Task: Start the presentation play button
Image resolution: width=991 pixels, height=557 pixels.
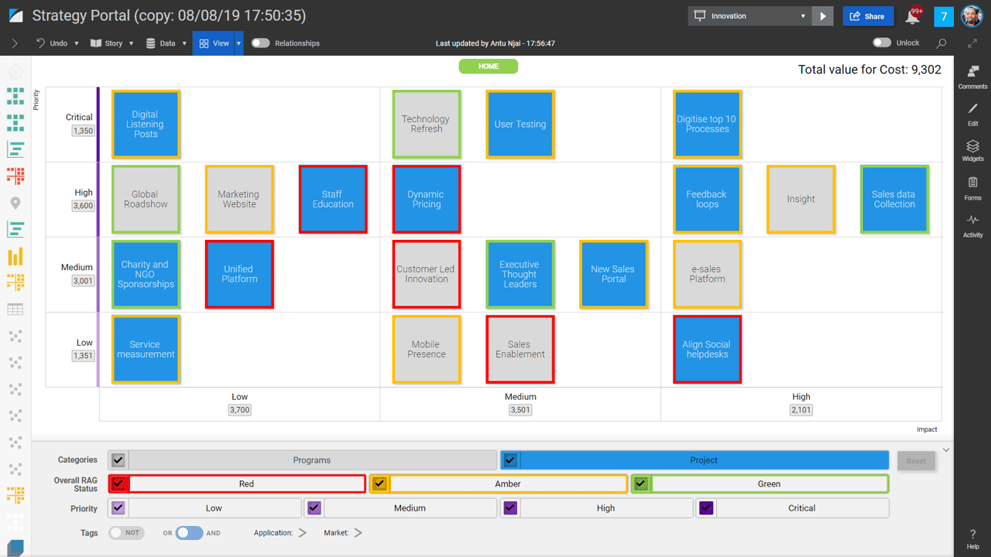Action: tap(823, 16)
